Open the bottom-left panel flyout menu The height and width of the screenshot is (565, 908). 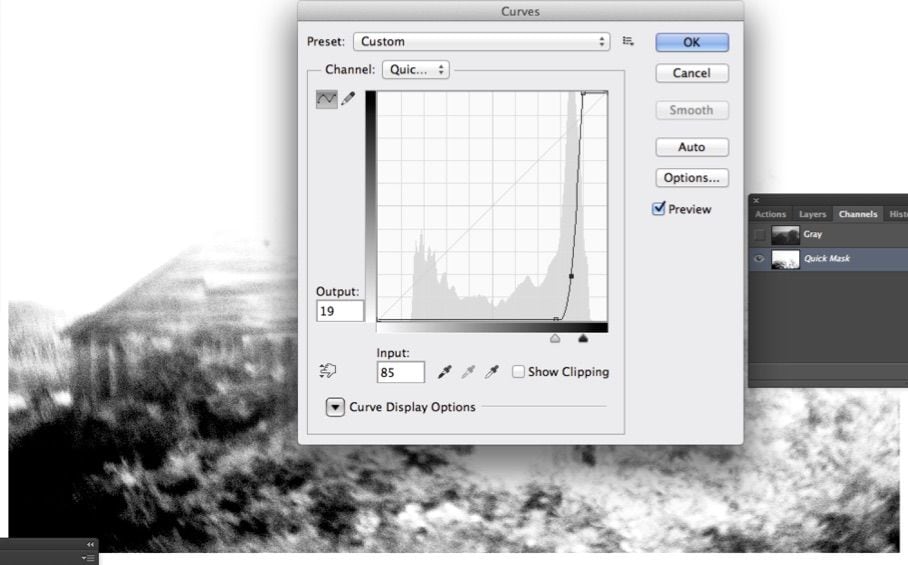[89, 557]
